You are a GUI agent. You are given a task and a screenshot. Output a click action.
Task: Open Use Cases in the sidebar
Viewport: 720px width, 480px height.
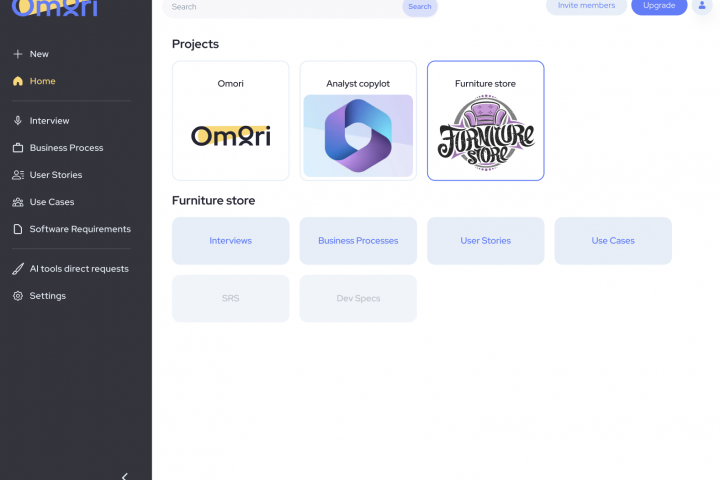point(51,202)
